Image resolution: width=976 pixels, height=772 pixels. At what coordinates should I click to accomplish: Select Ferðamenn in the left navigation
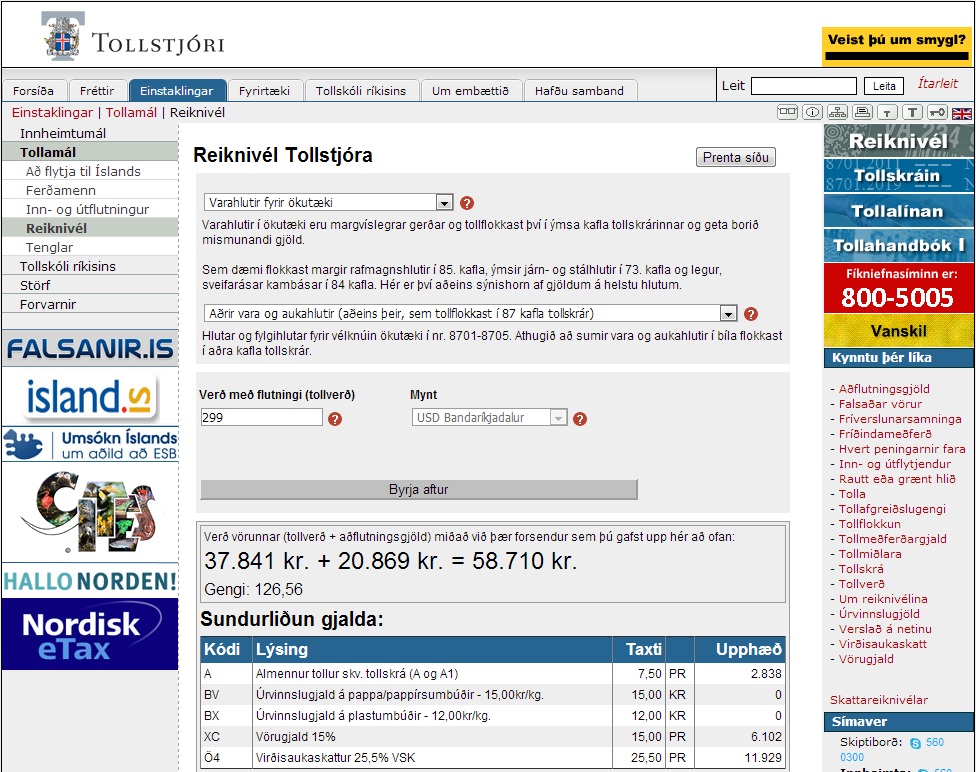tap(61, 190)
